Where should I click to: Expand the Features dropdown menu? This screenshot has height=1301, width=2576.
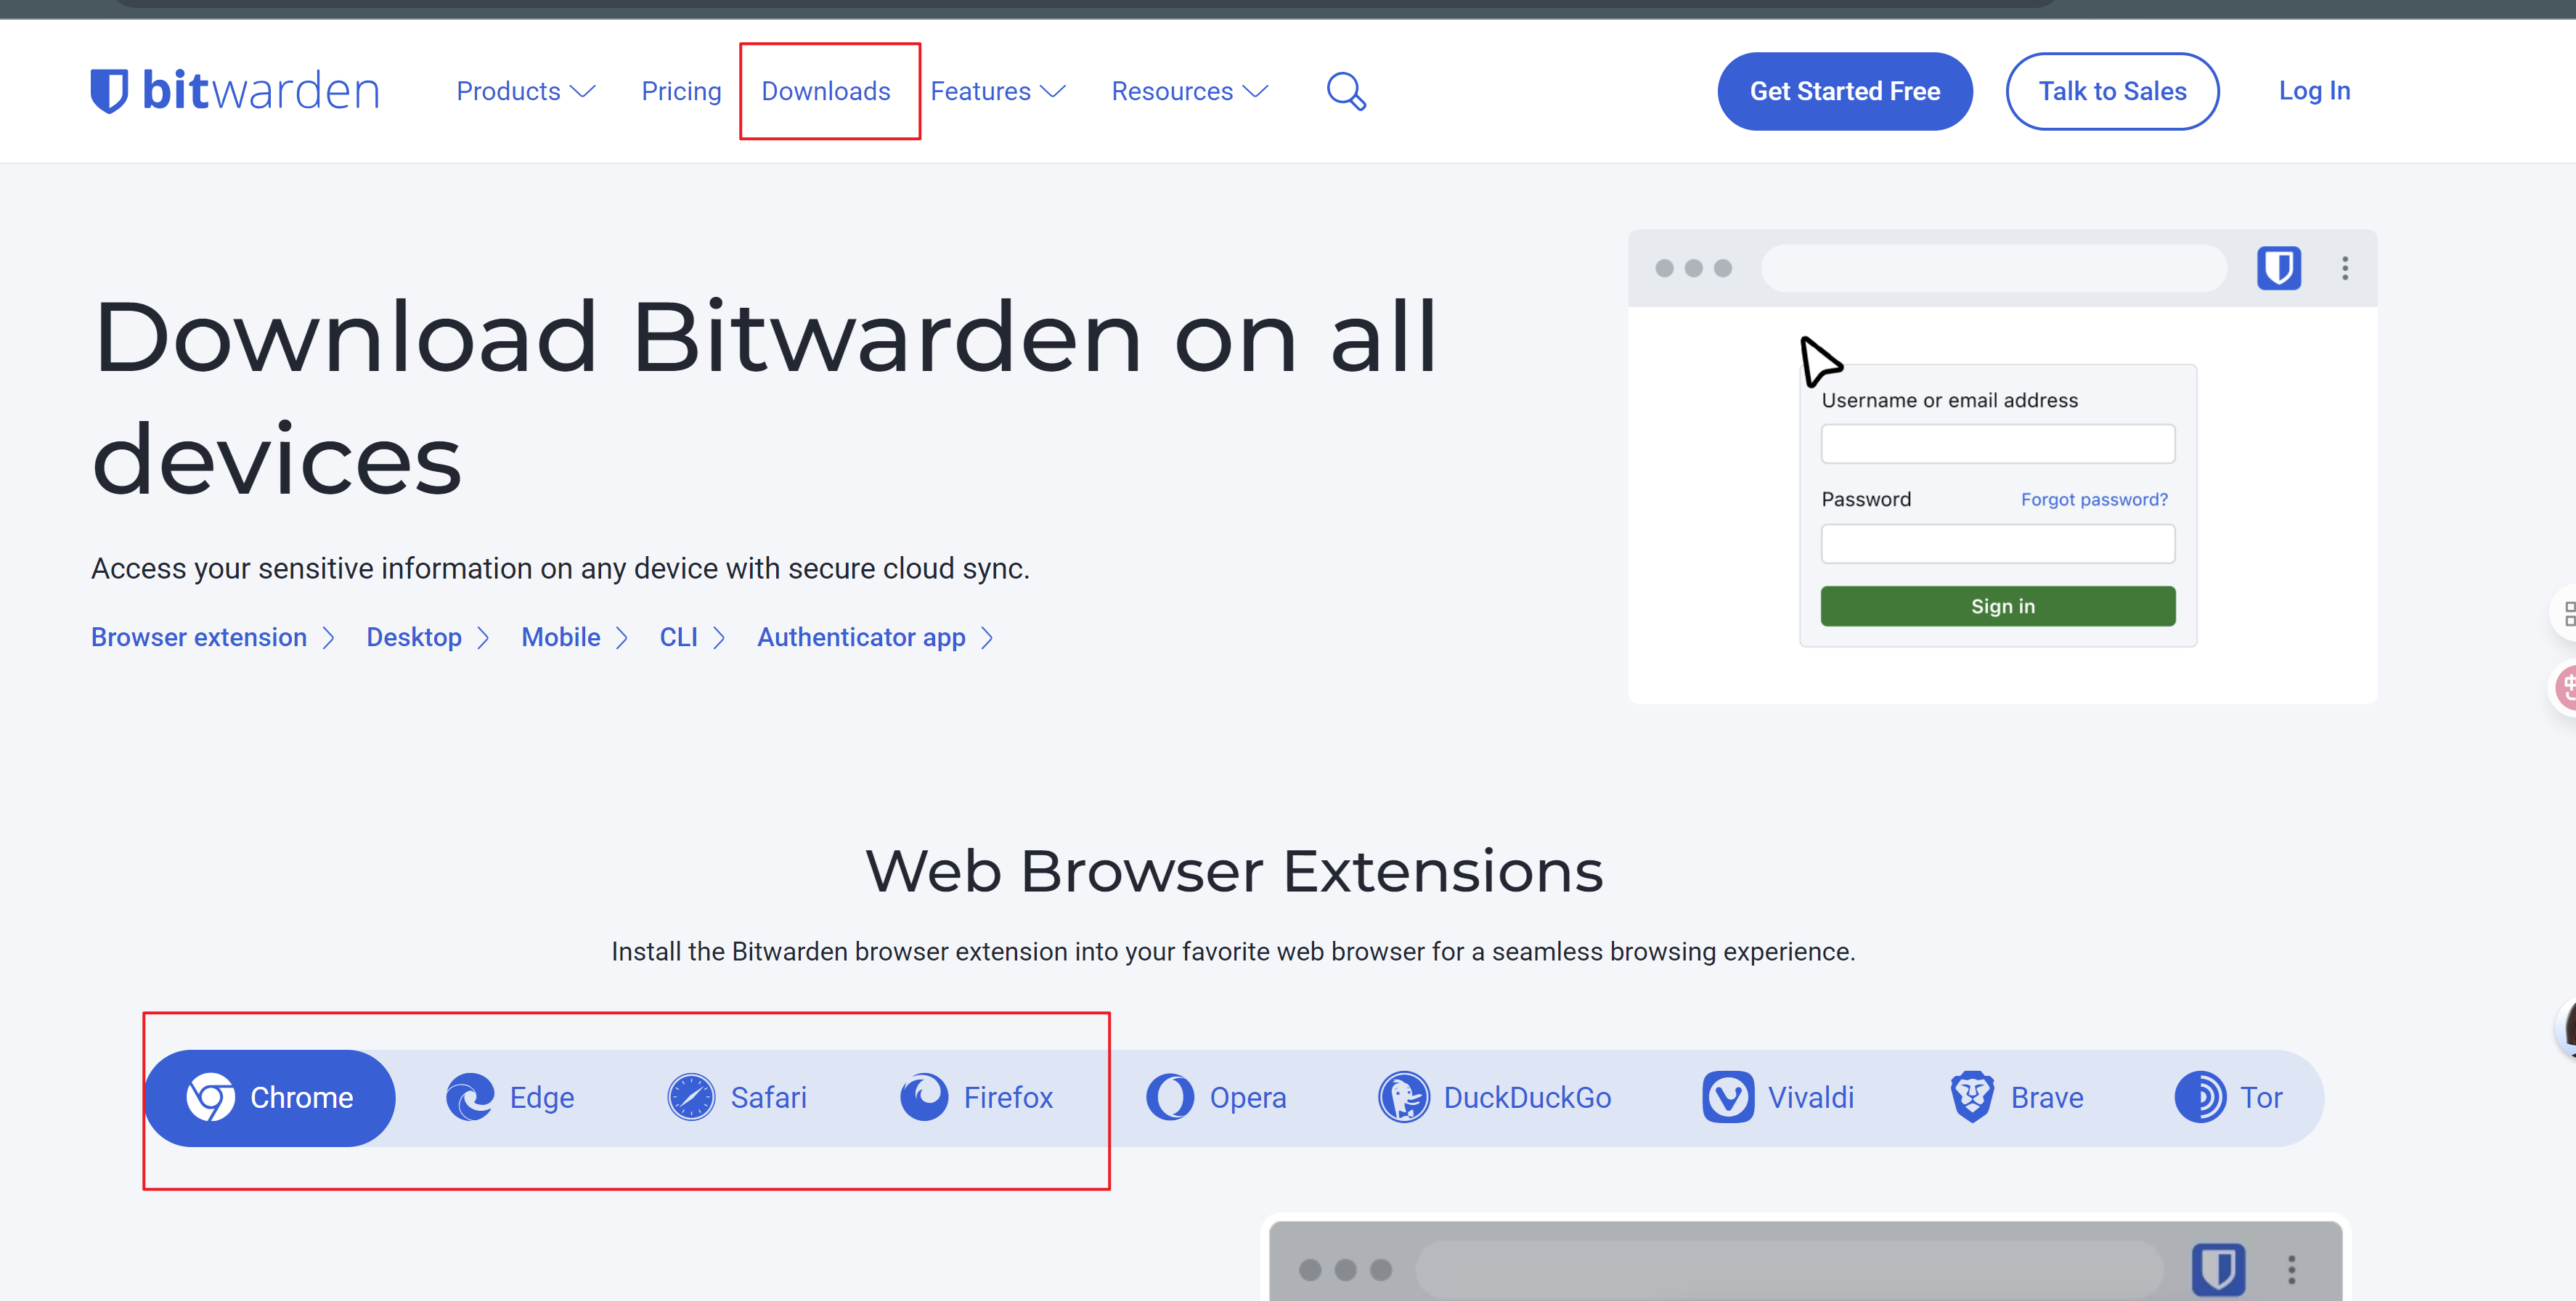(x=997, y=91)
